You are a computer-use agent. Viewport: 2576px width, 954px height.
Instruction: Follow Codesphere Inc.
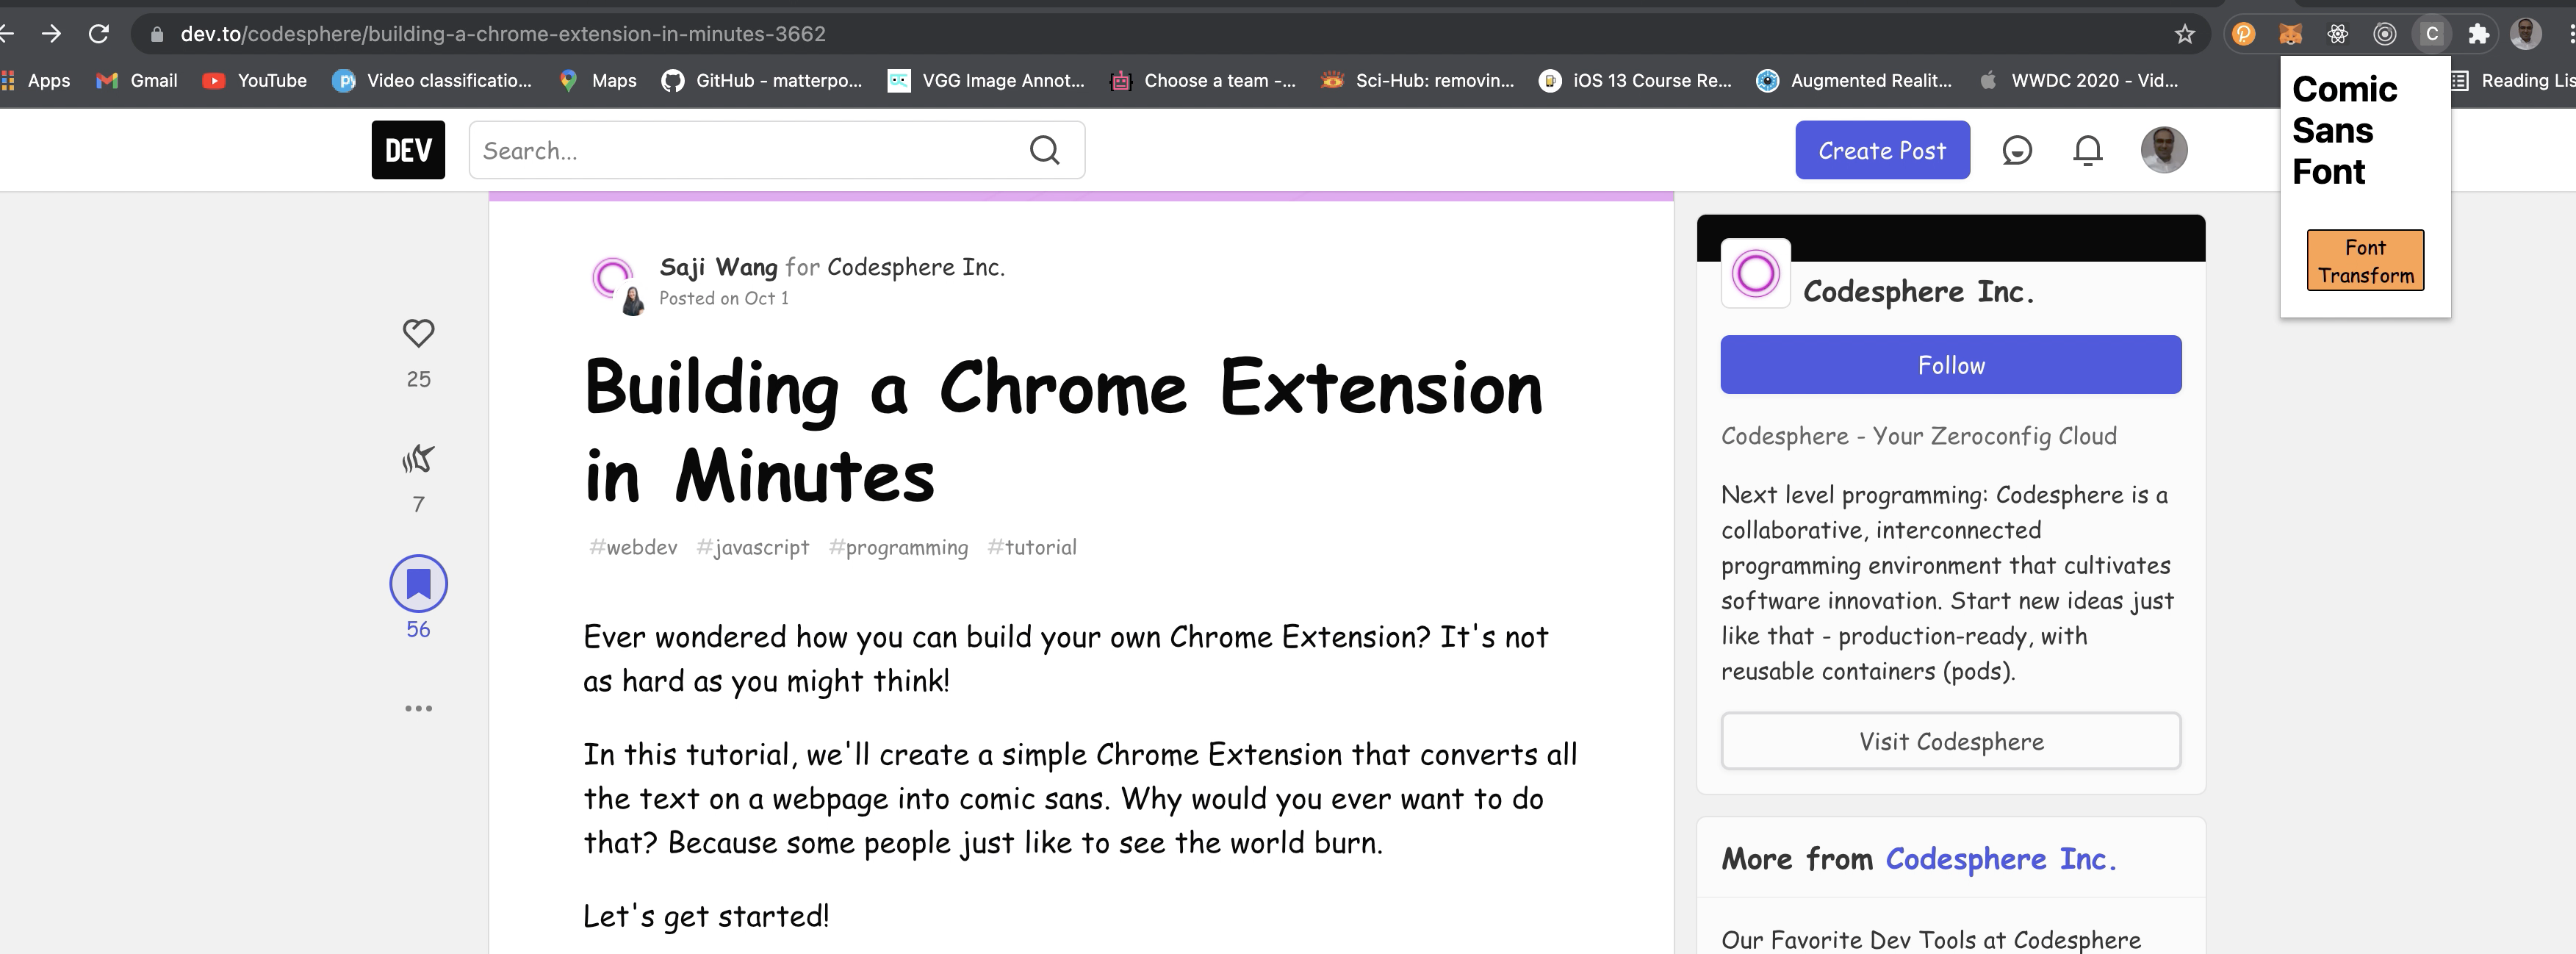click(1950, 365)
